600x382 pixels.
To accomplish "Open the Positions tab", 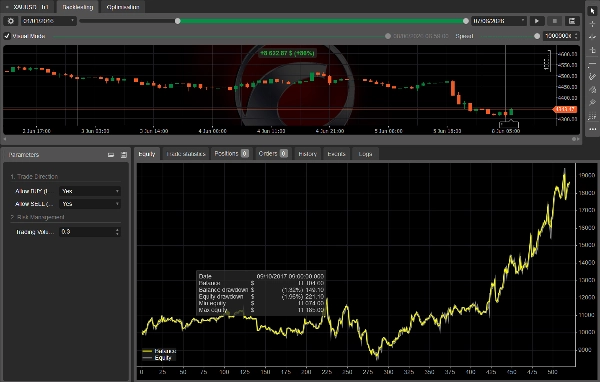I will pos(232,154).
